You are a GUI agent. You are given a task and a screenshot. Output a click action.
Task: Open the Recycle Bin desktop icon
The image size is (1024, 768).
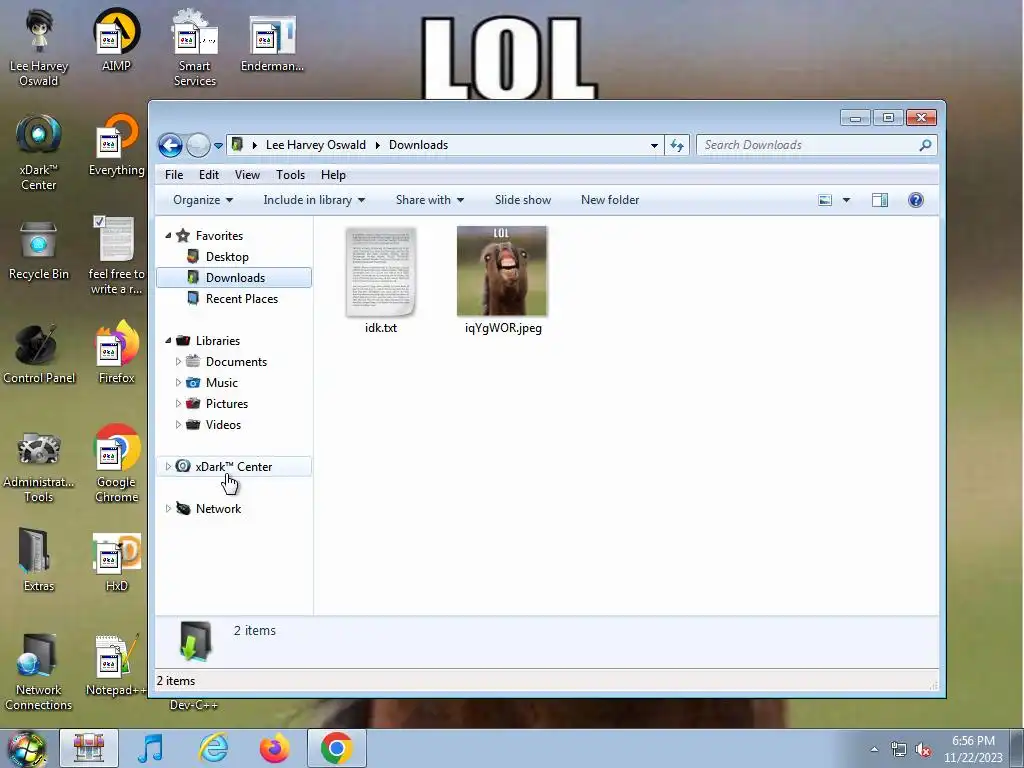point(39,250)
